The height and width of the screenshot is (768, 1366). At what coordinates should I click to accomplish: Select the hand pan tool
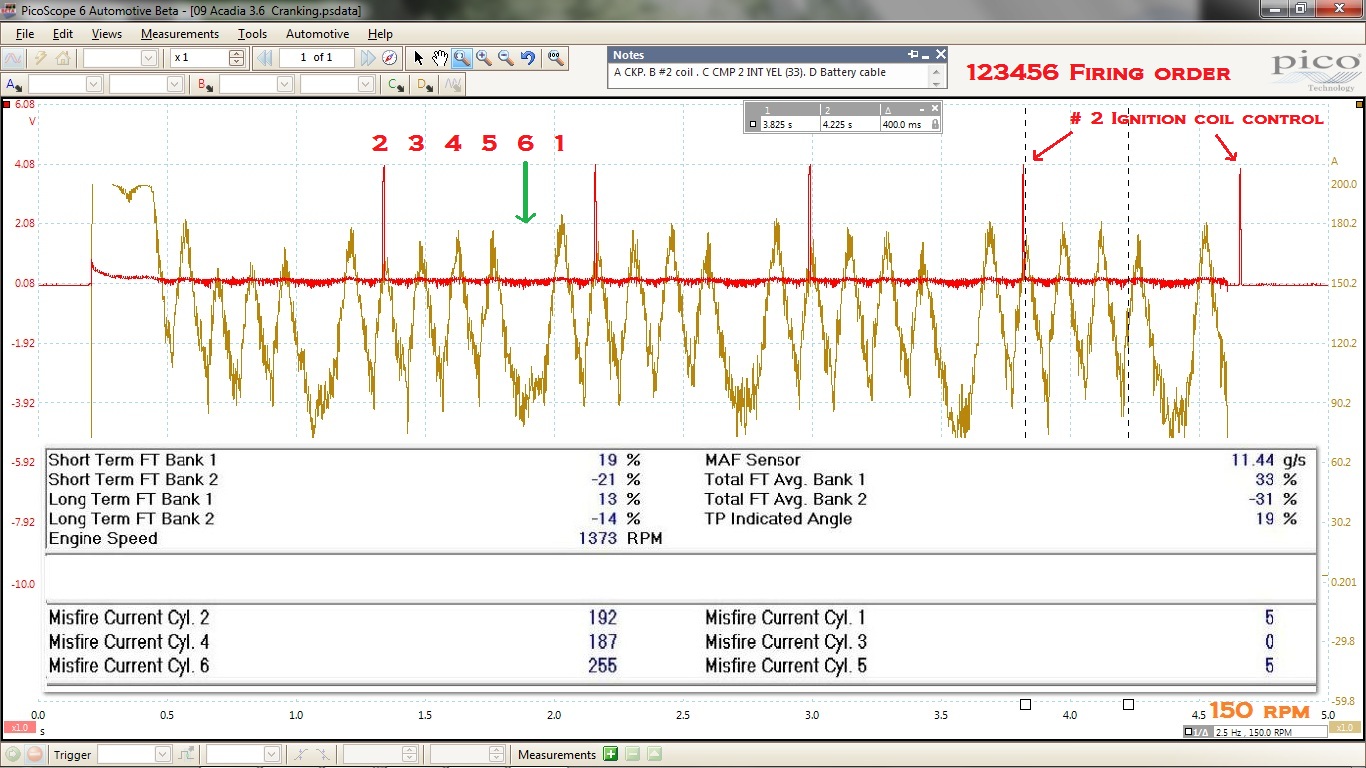440,58
